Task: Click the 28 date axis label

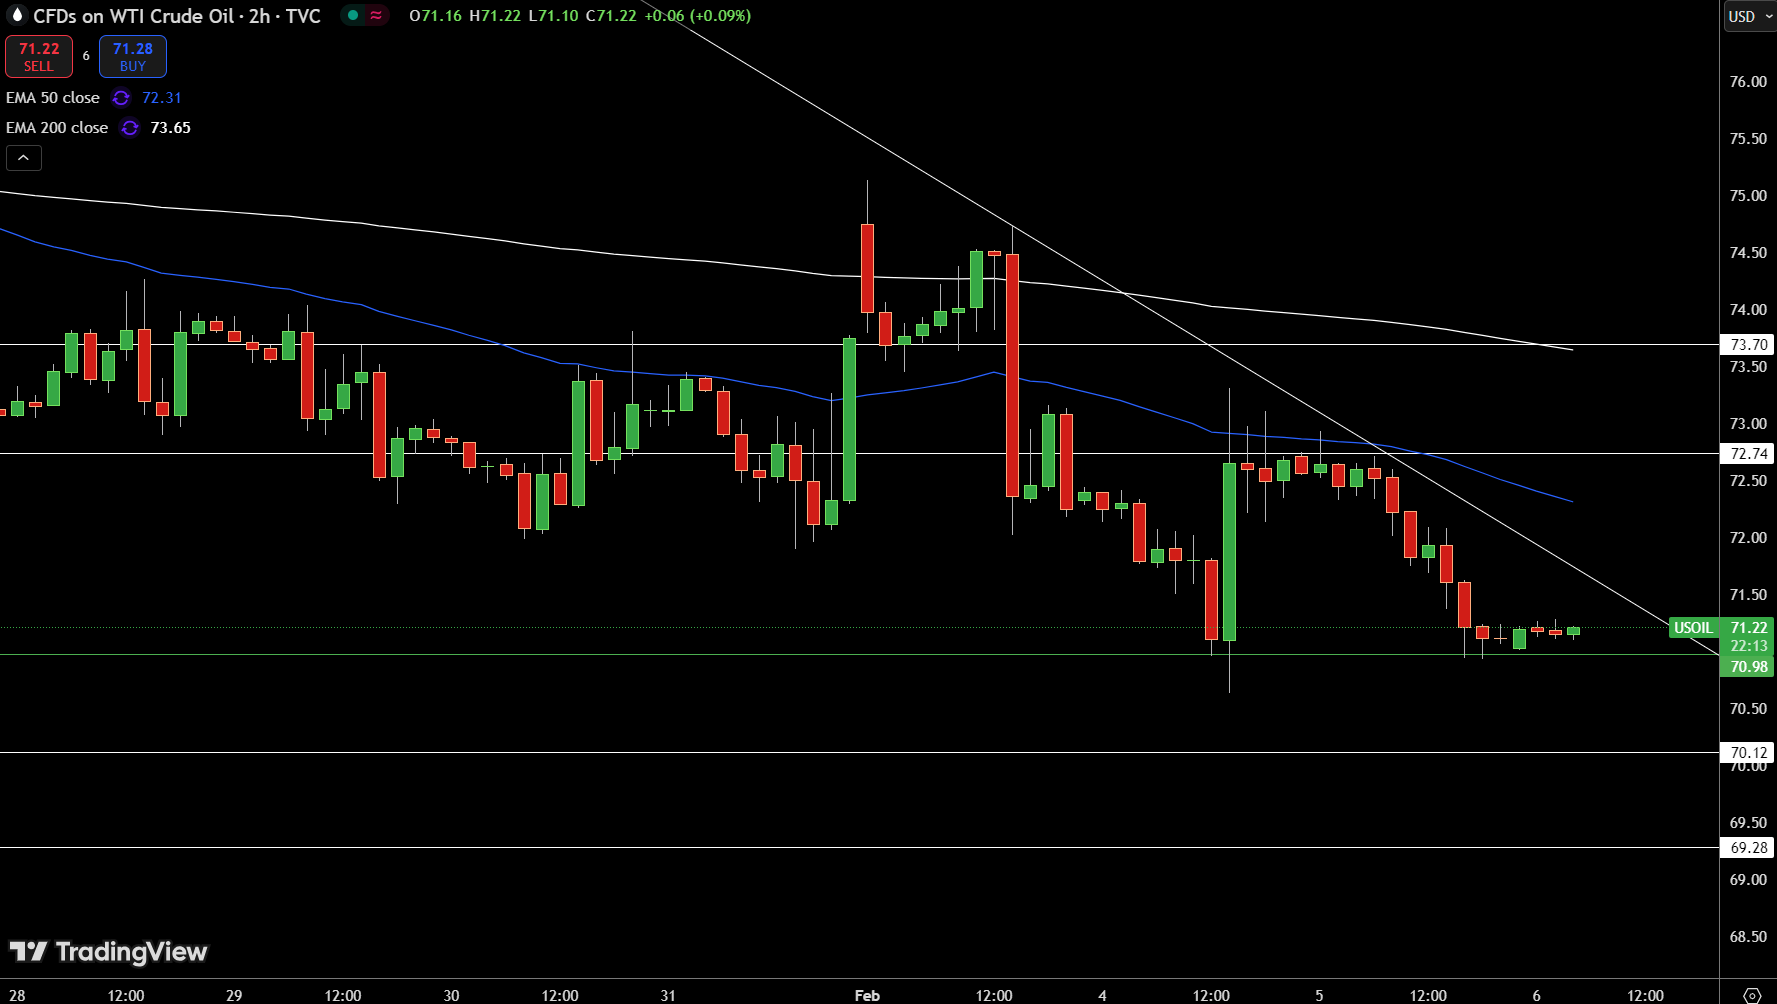Action: (17, 995)
